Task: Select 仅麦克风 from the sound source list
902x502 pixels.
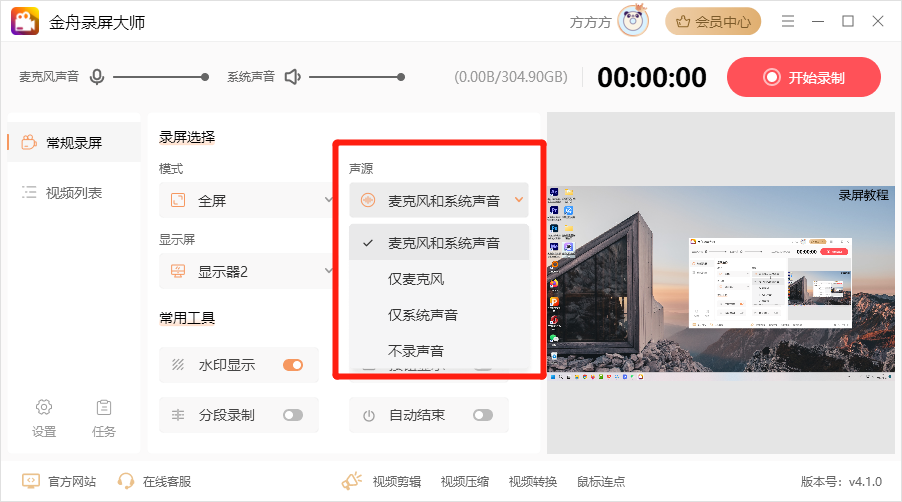Action: click(x=416, y=279)
